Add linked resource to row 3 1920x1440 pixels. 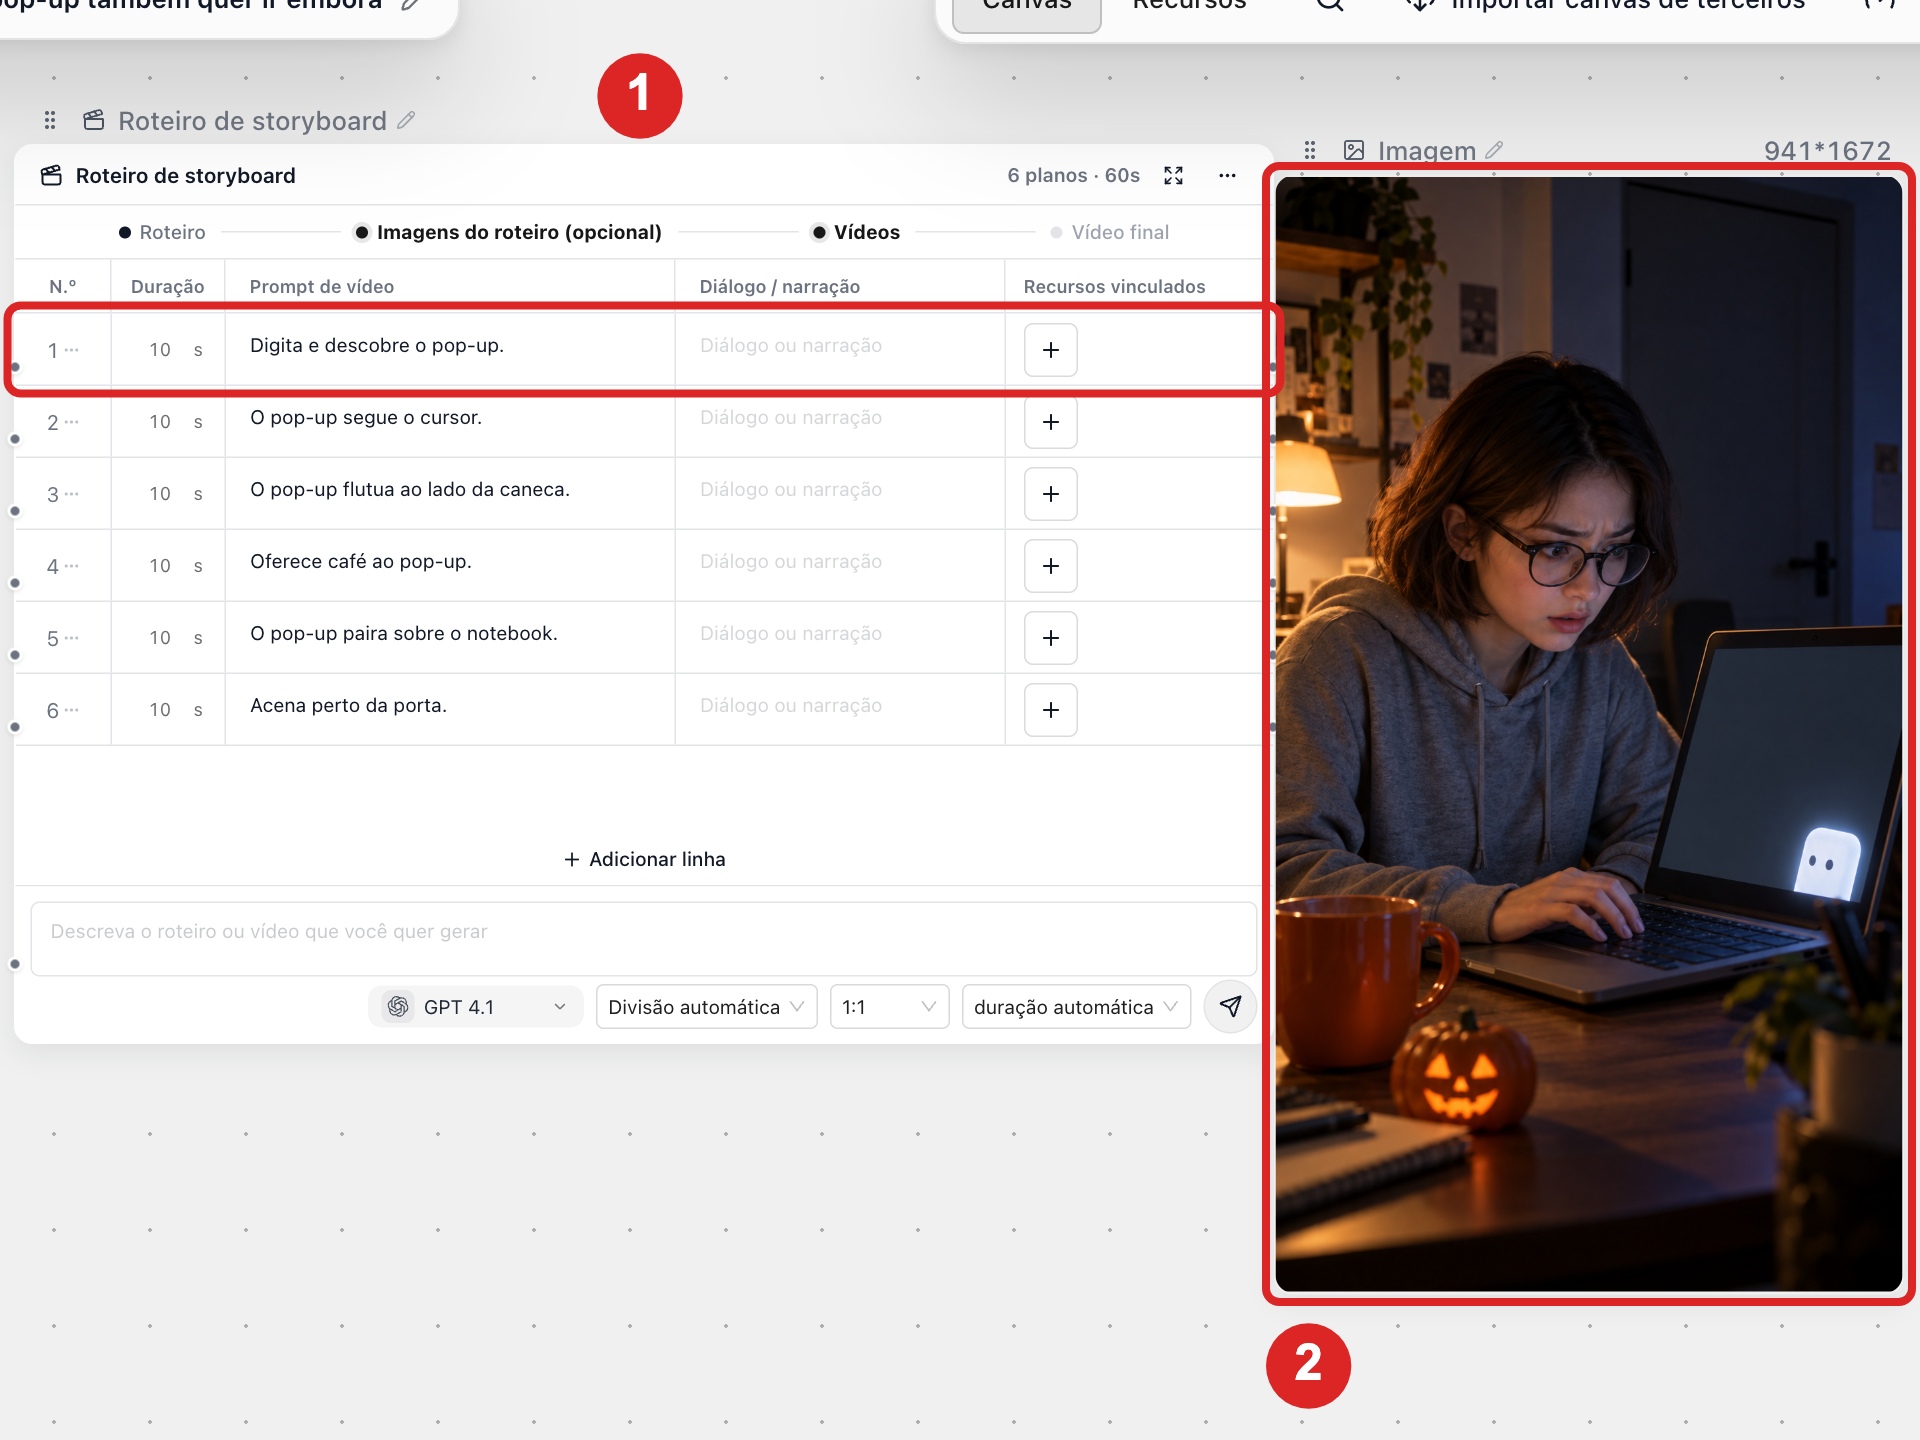point(1051,494)
